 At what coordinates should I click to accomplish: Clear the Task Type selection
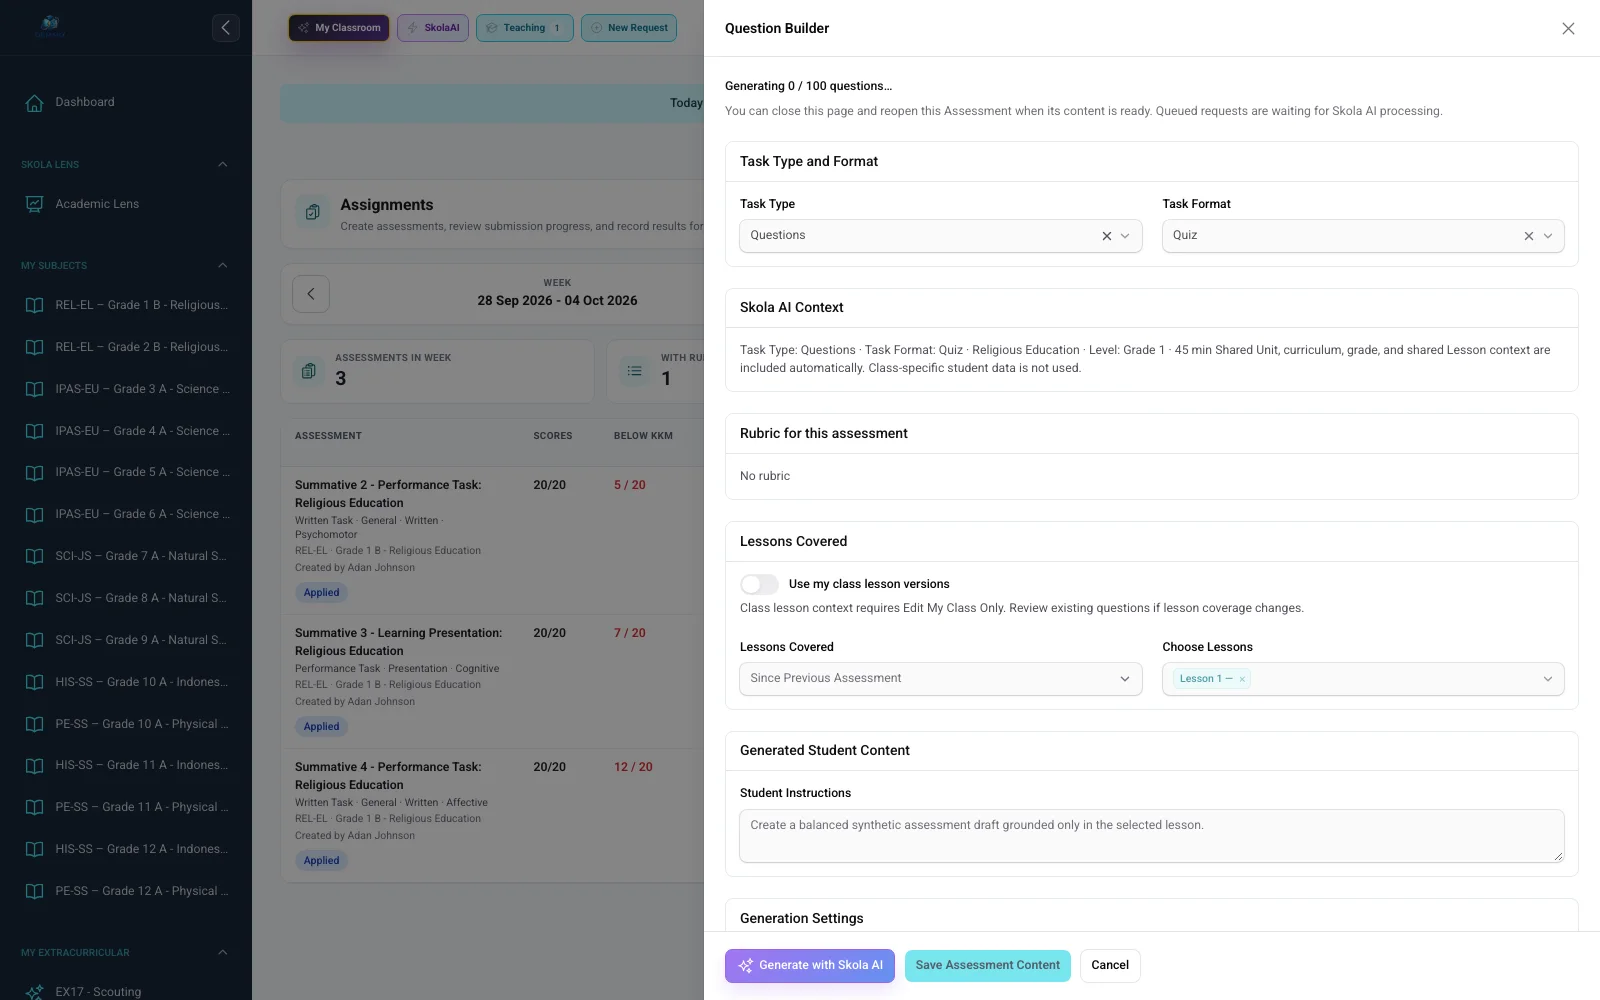coord(1106,236)
